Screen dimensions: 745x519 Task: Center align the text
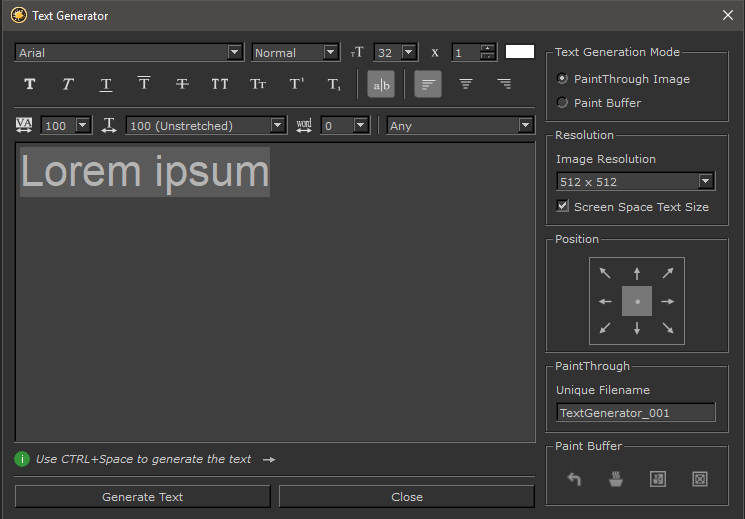coord(466,84)
